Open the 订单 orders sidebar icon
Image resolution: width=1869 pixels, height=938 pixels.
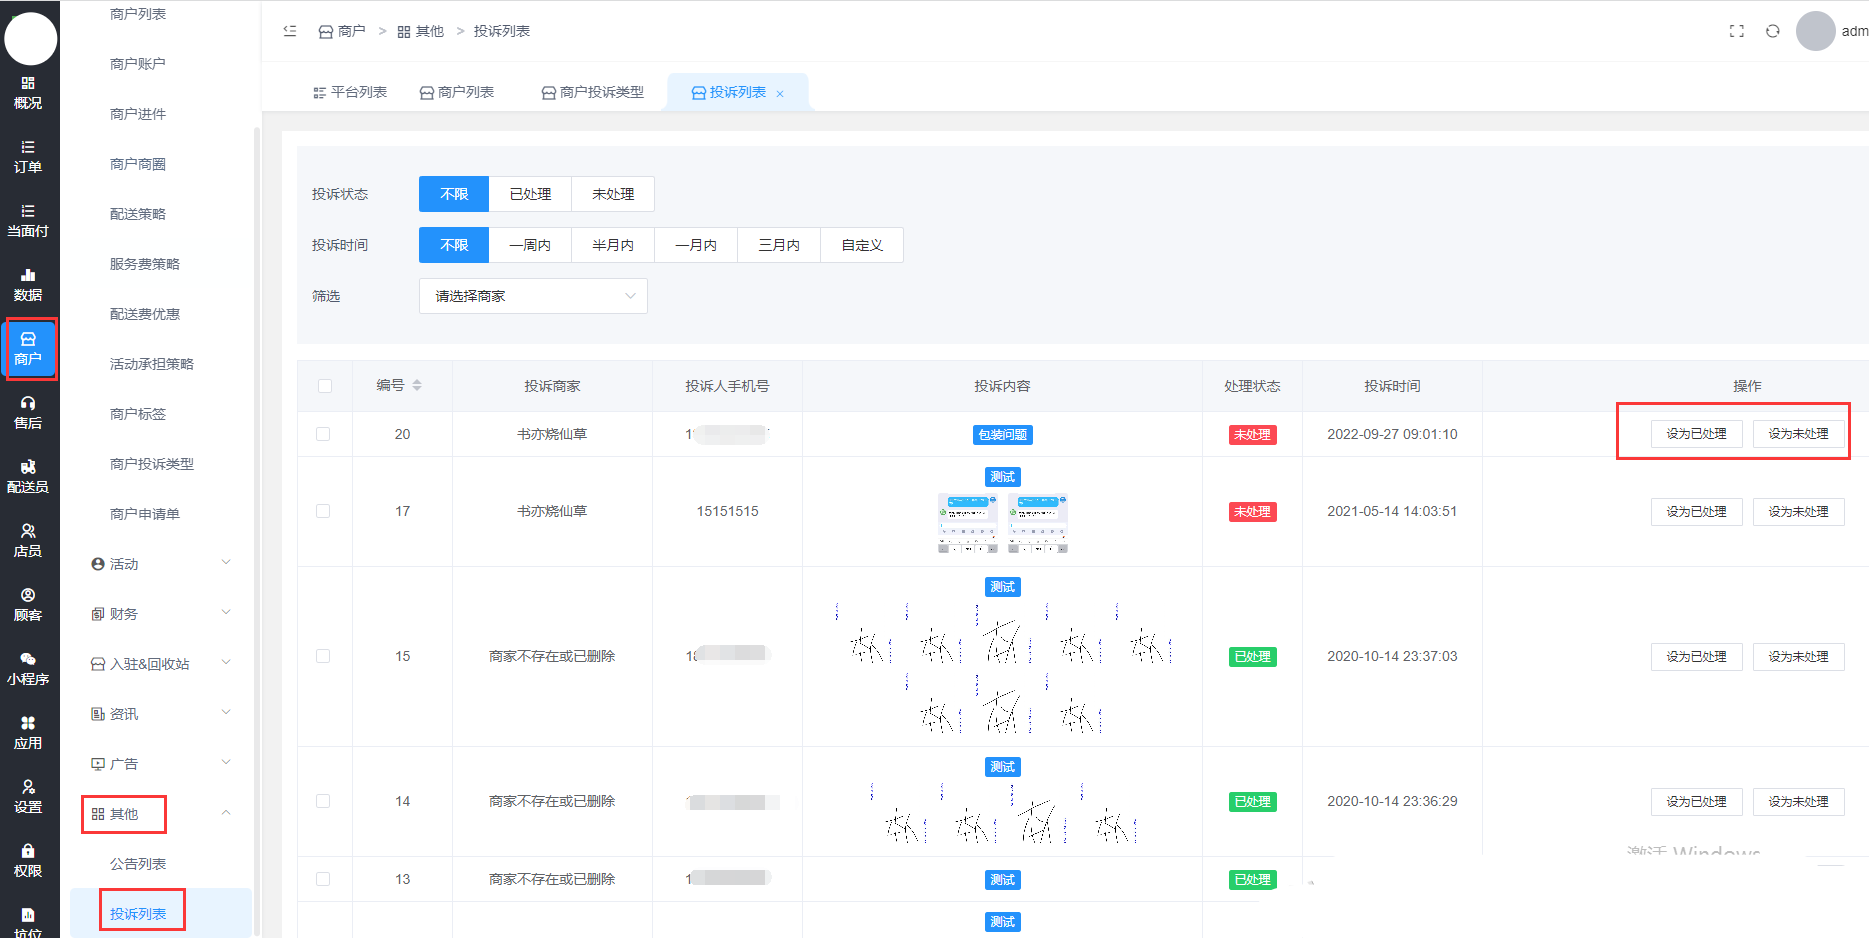coord(28,156)
